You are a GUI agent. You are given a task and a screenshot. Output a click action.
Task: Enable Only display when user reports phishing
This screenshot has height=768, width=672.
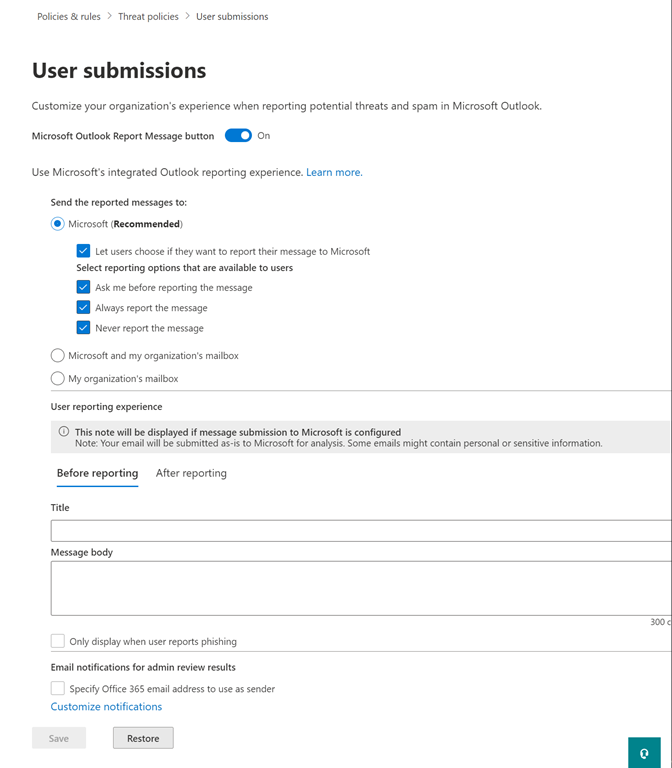click(58, 641)
